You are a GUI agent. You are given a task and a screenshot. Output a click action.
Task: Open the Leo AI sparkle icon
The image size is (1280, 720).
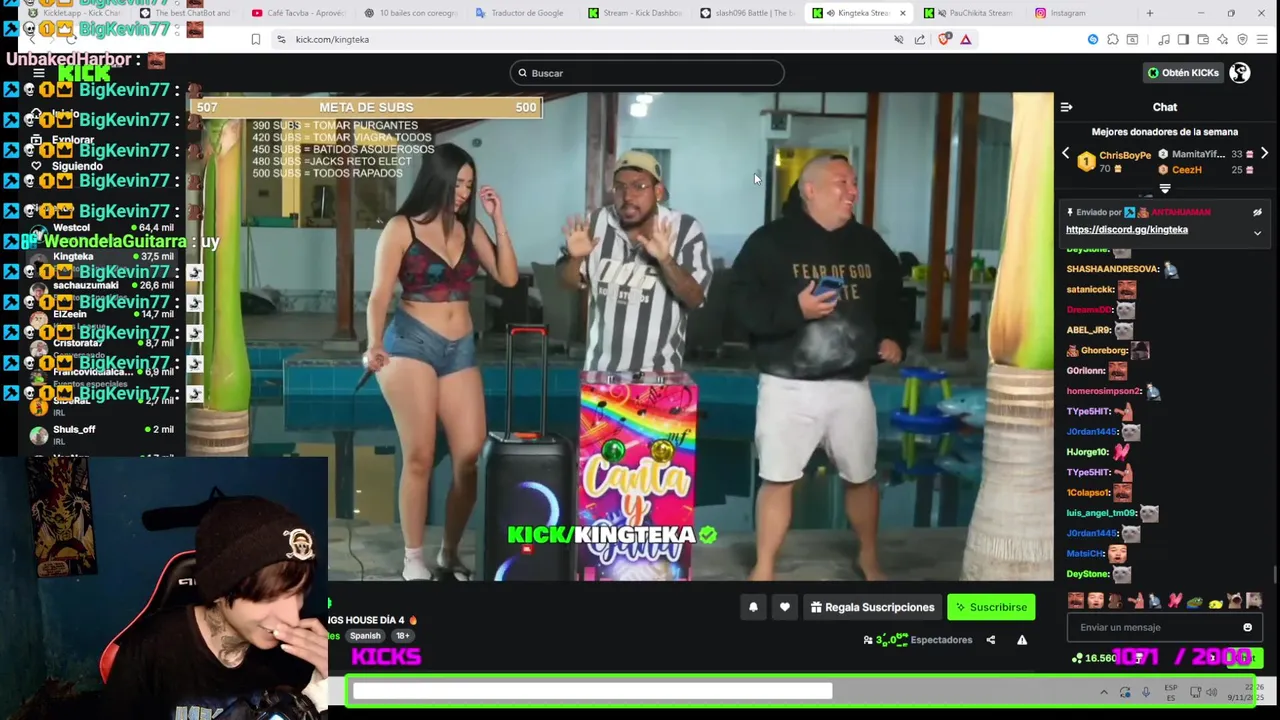[1222, 39]
